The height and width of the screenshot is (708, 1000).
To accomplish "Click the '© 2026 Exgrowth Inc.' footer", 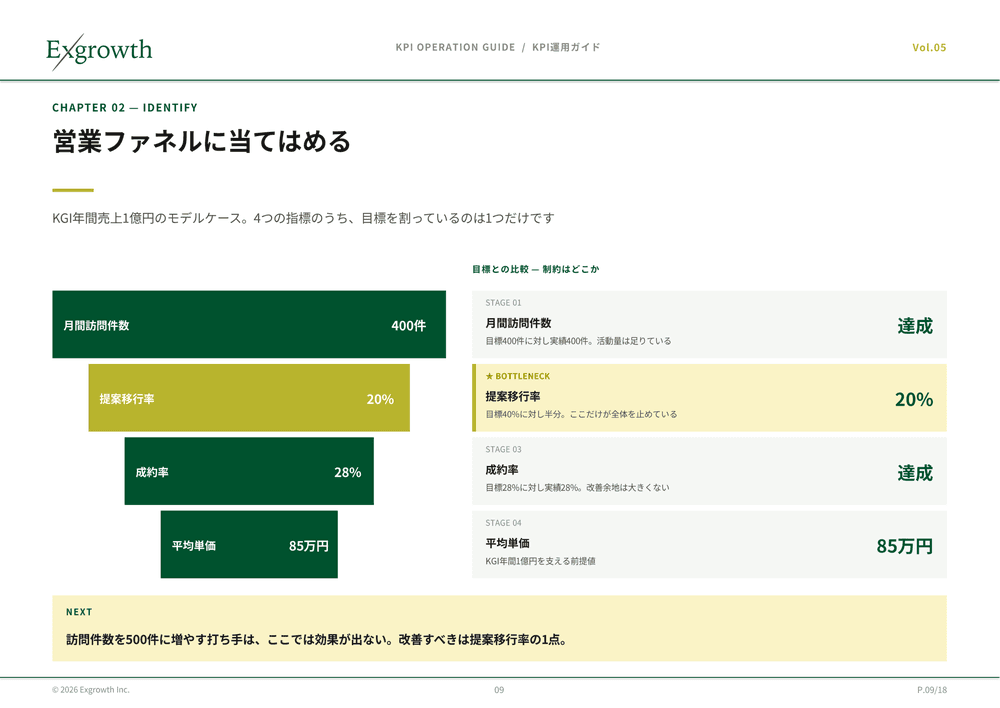I will [91, 690].
